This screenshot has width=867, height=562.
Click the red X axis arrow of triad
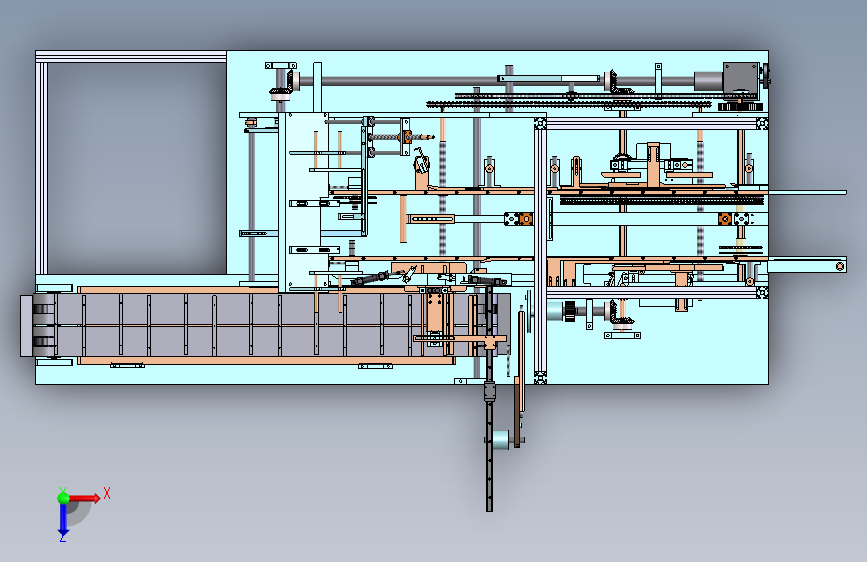[84, 498]
